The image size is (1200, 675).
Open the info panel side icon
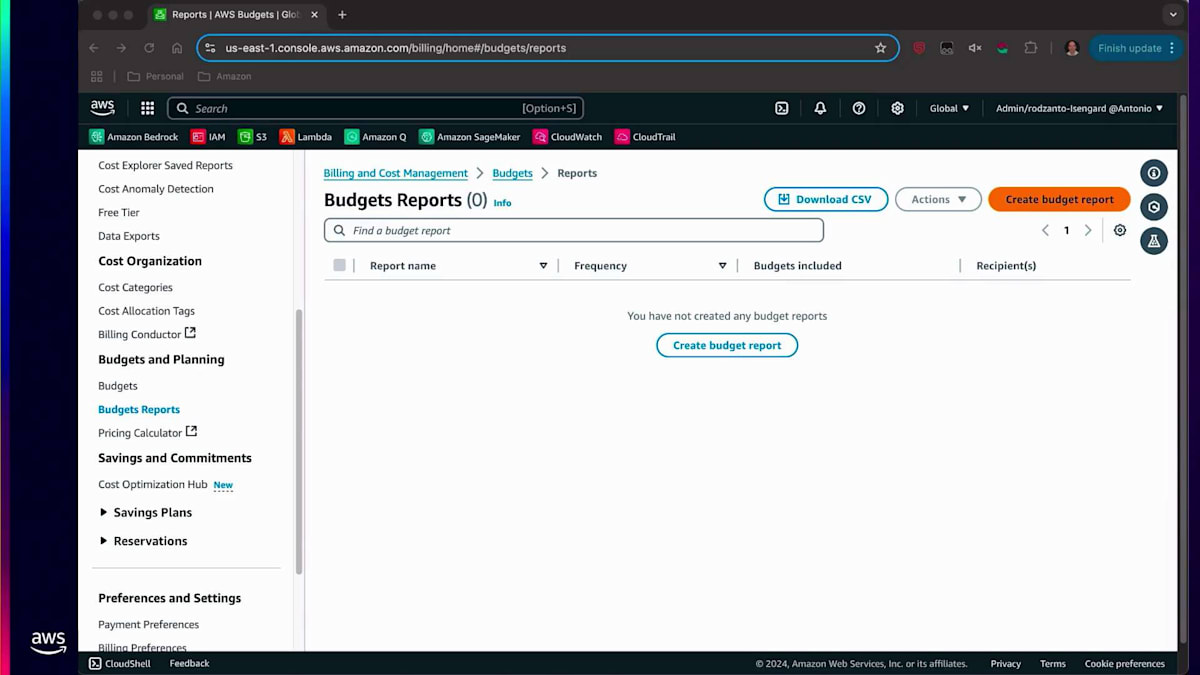[x=1154, y=173]
